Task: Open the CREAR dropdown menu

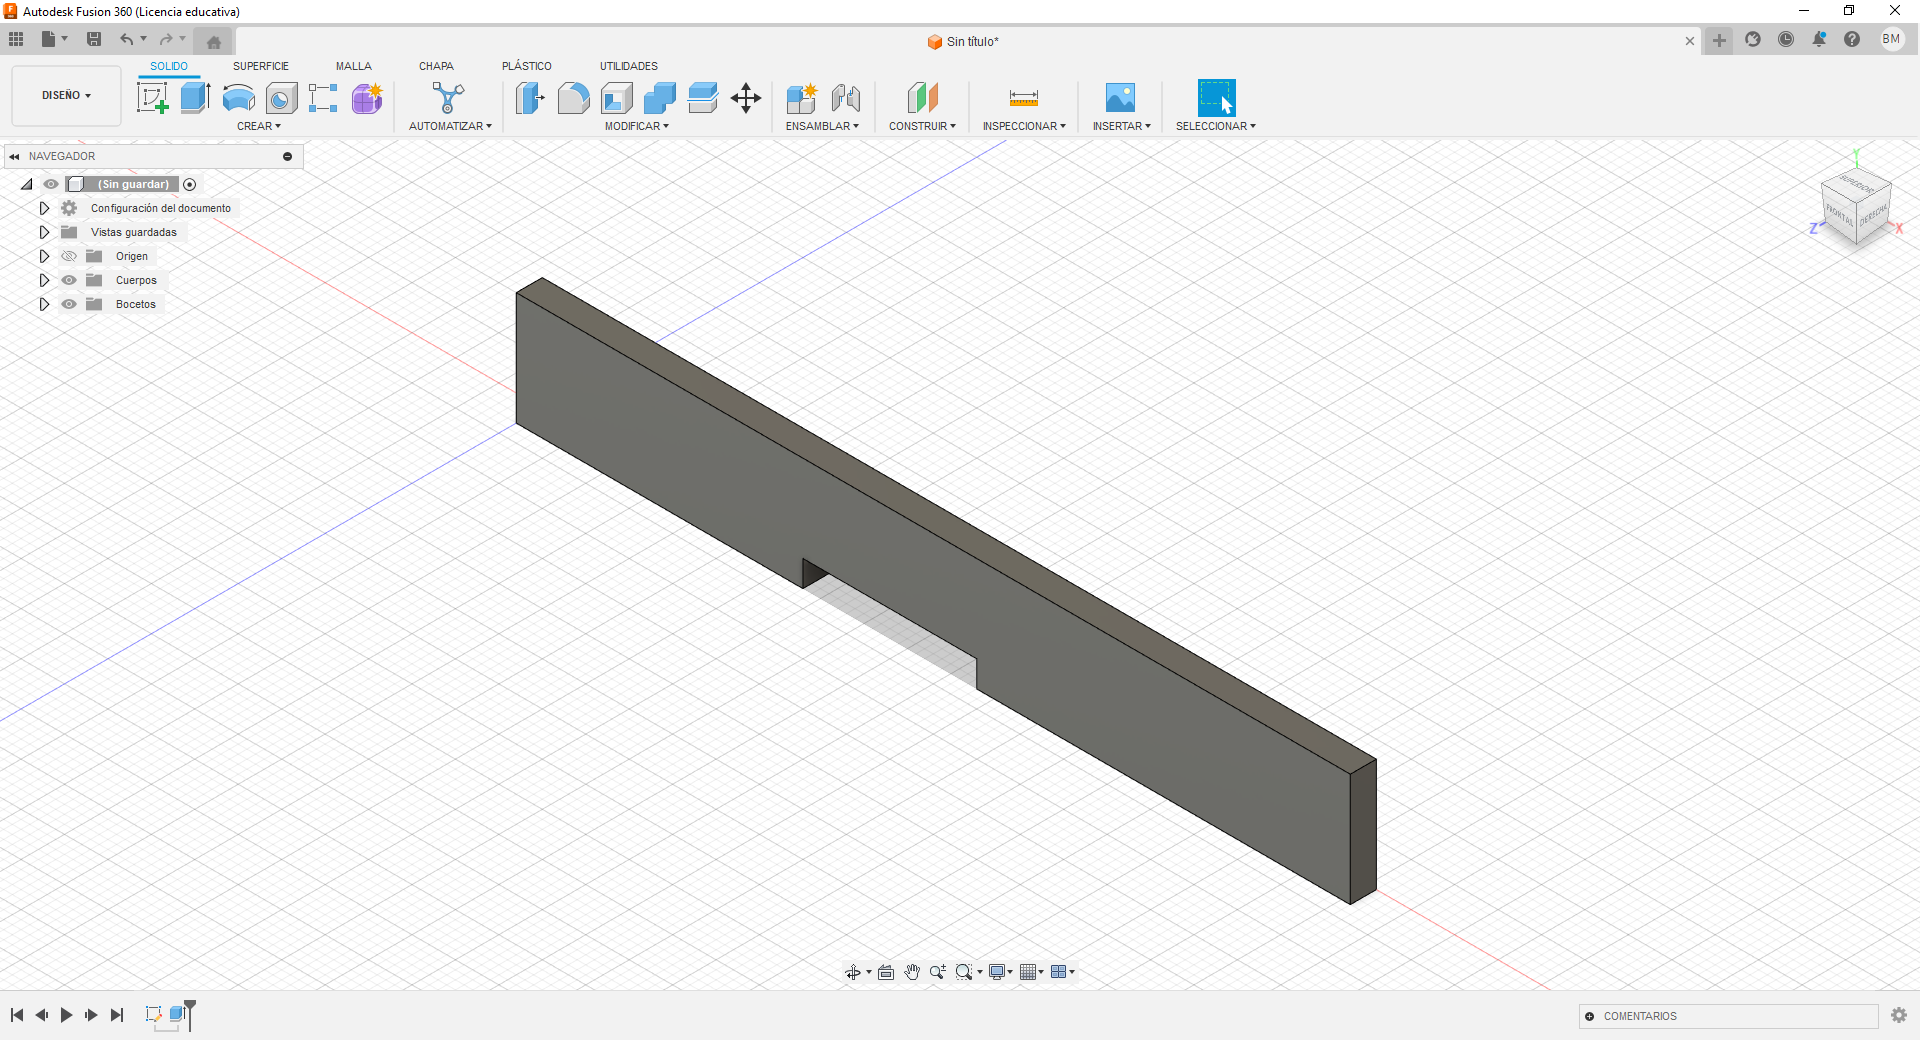Action: pyautogui.click(x=258, y=126)
